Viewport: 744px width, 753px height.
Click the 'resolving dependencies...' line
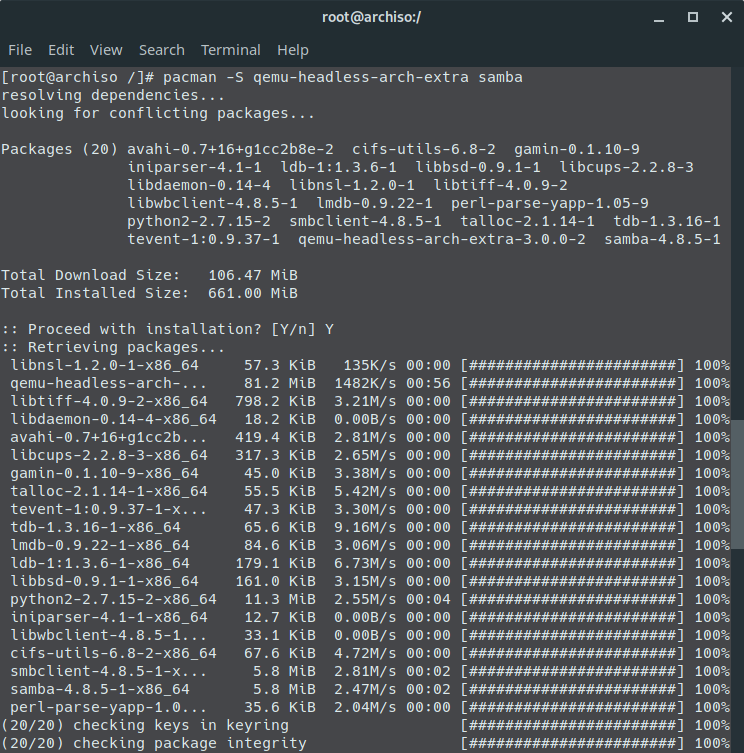pos(113,95)
